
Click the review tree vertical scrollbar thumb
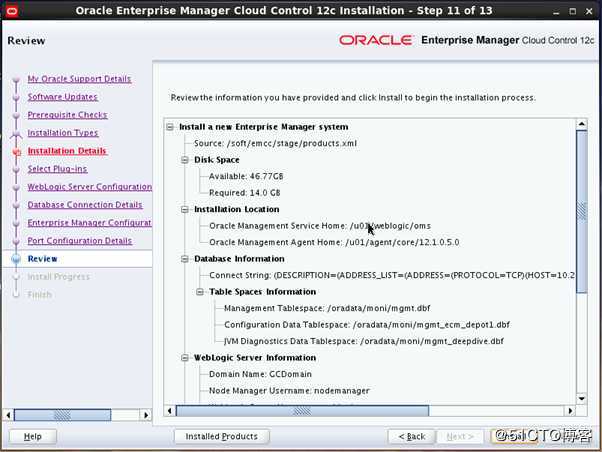click(582, 212)
